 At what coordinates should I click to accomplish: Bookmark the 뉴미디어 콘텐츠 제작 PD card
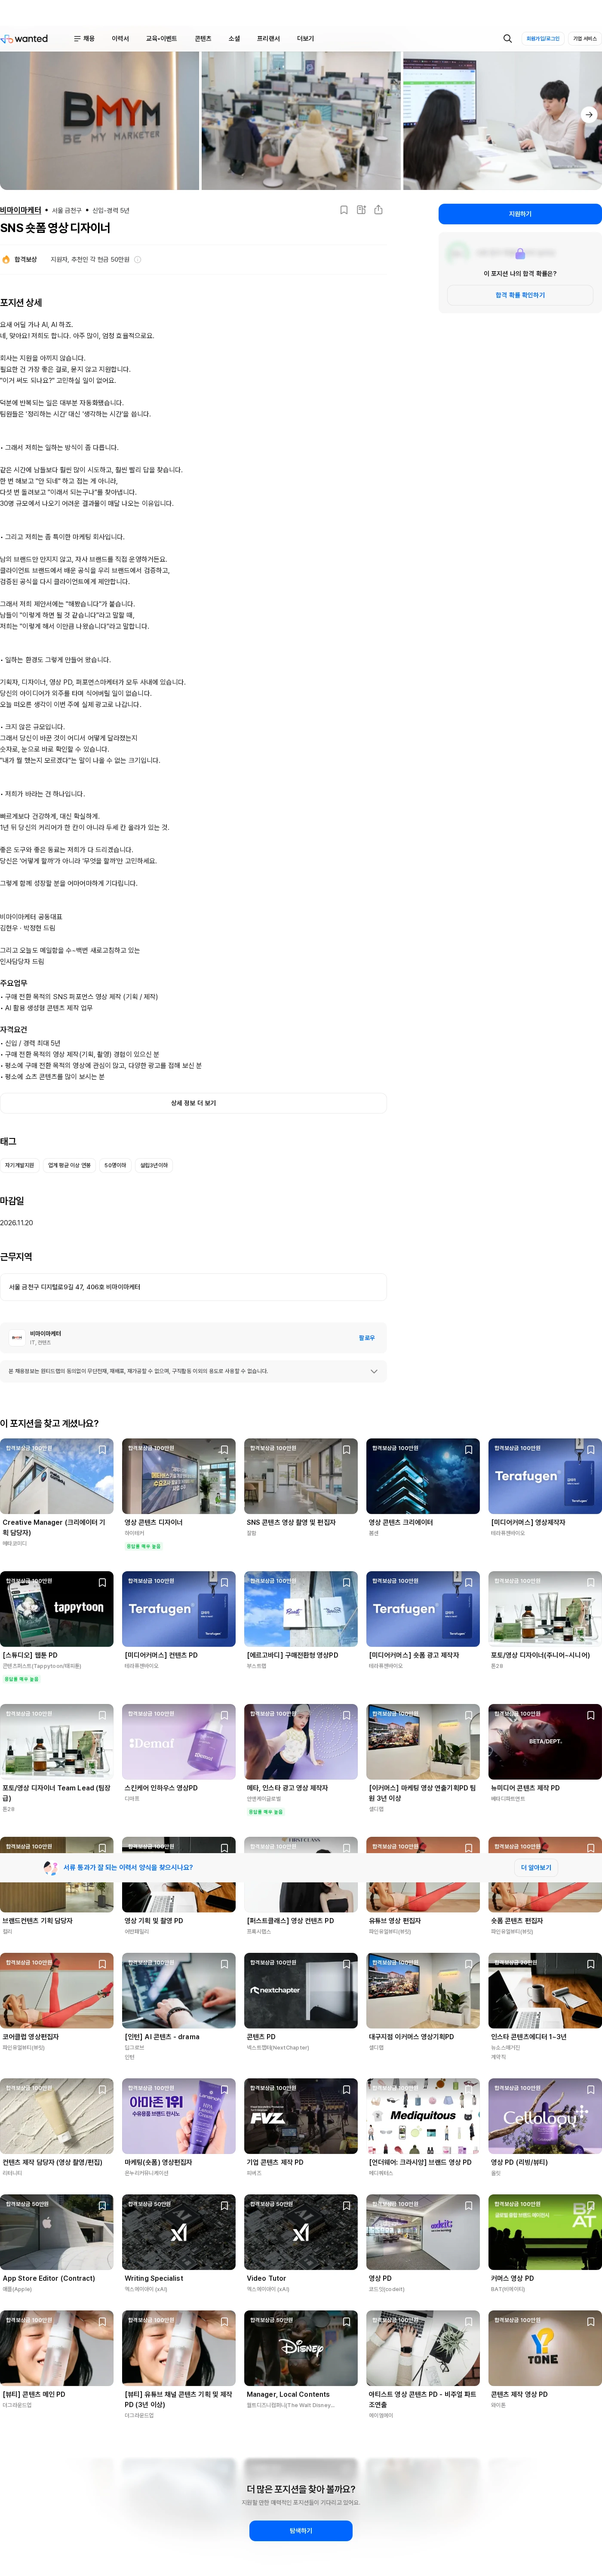pos(590,1716)
